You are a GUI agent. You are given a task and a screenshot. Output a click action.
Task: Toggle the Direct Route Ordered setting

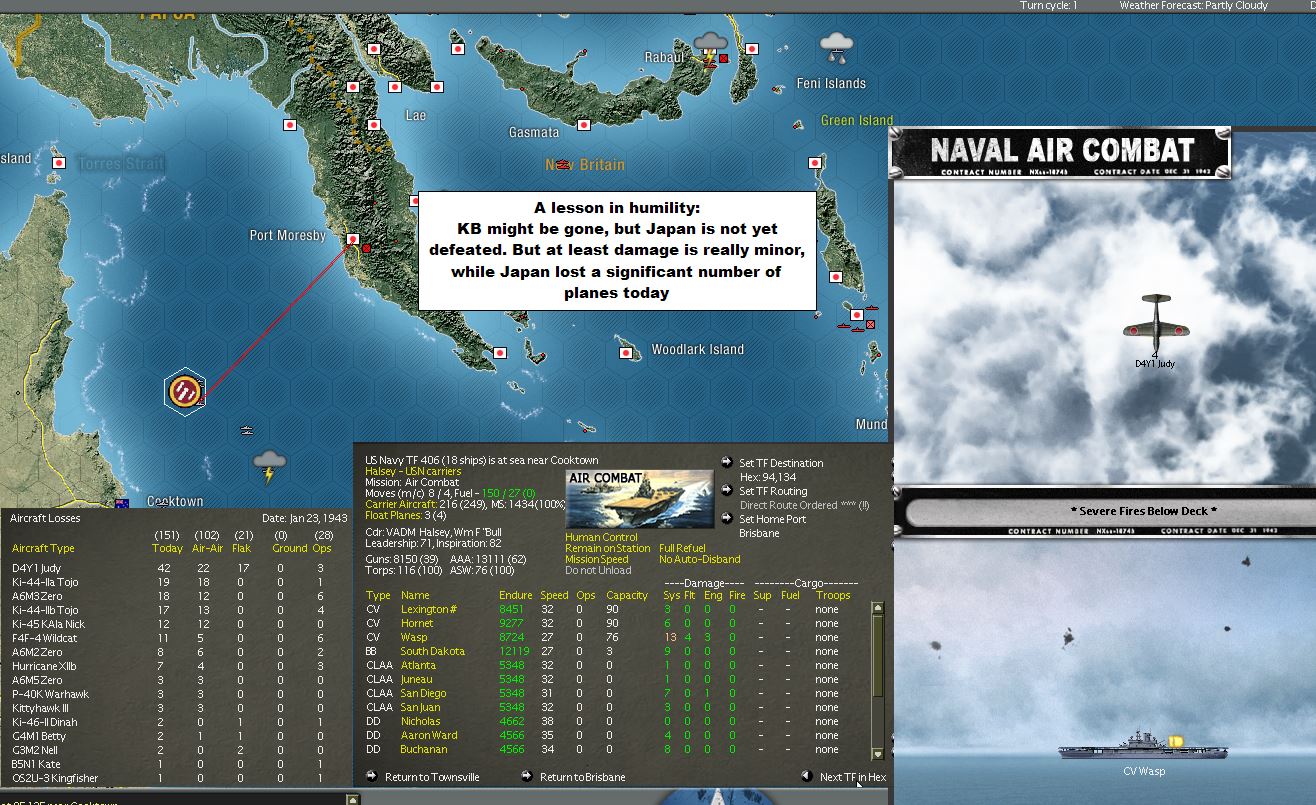point(804,505)
